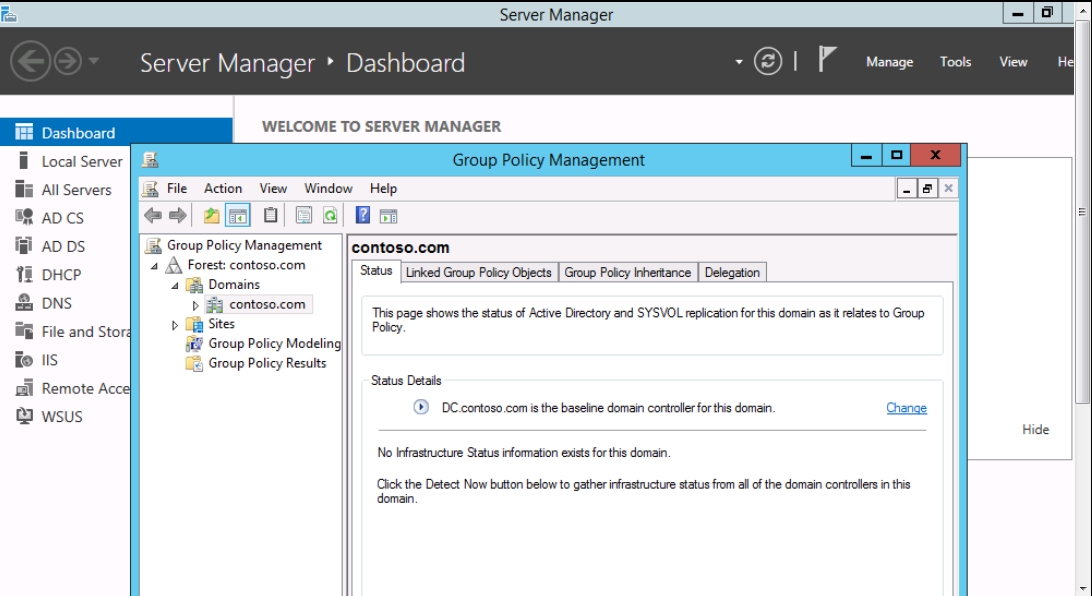Select the contoso.com domain in the tree
Viewport: 1092px width, 596px height.
(267, 304)
